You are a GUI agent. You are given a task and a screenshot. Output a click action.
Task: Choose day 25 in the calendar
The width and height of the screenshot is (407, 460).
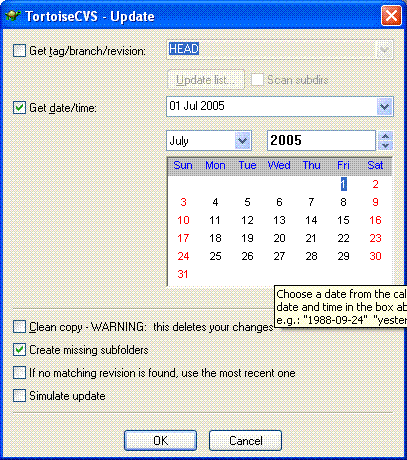(x=215, y=256)
